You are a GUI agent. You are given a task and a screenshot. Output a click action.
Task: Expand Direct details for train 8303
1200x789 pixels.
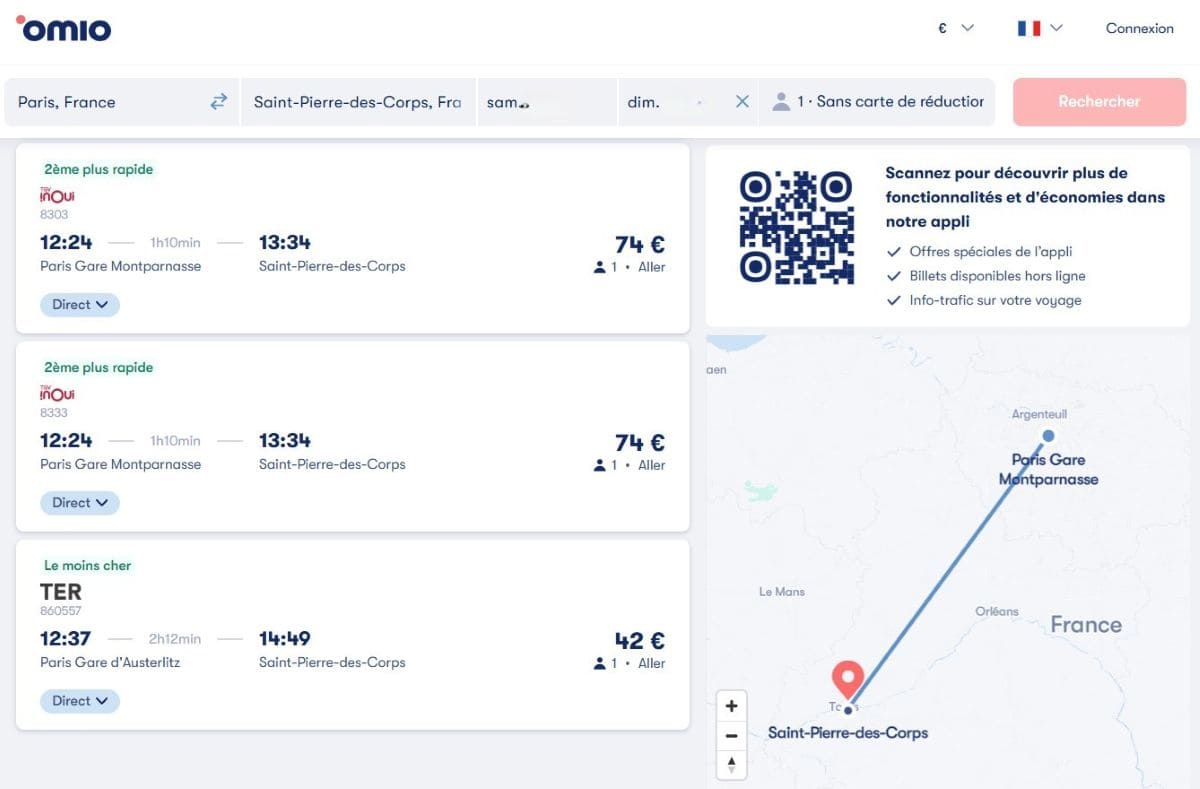[80, 304]
